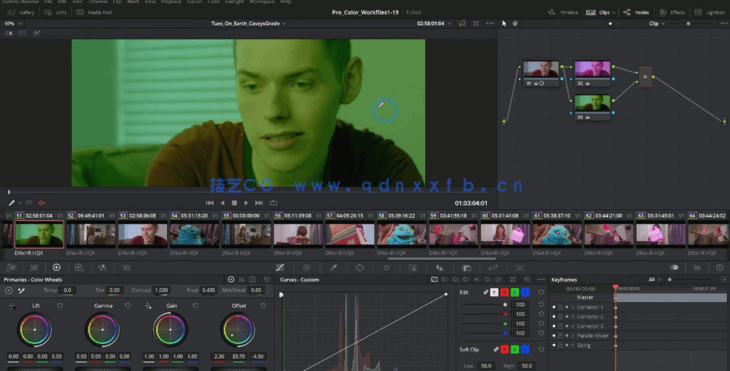Open node editor Clip mode dropdown
The image size is (730, 371).
(657, 23)
